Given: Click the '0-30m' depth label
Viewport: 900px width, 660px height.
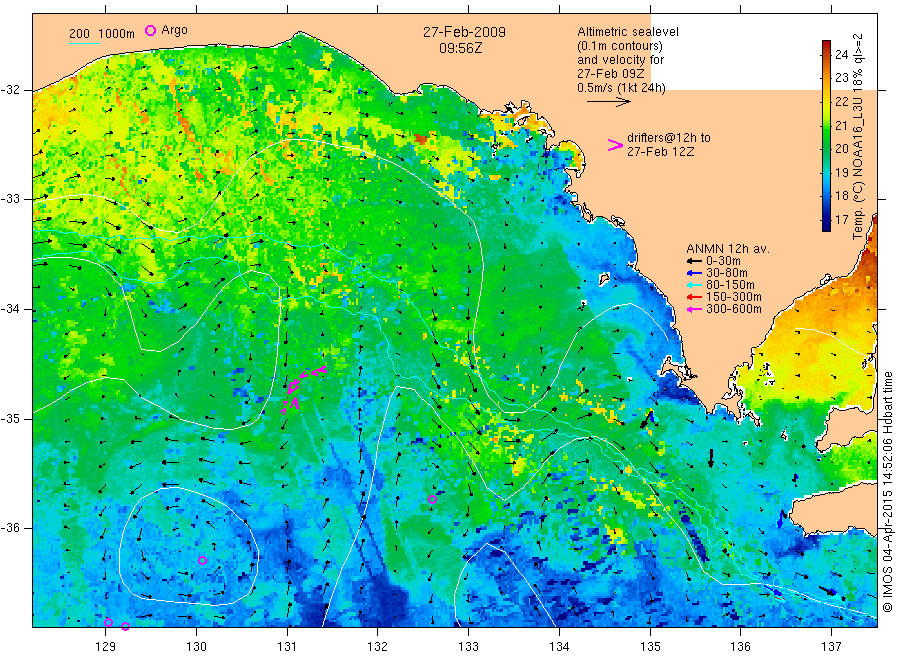Looking at the screenshot, I should point(723,261).
